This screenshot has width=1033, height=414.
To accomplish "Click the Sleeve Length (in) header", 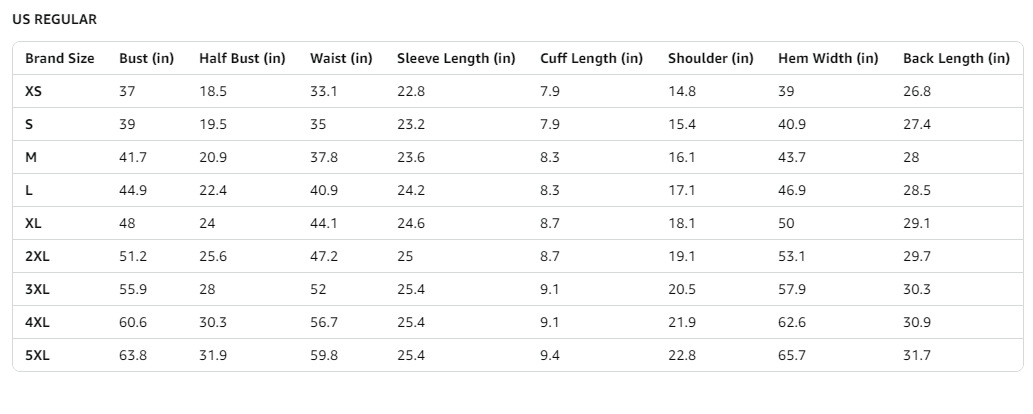I will 456,58.
